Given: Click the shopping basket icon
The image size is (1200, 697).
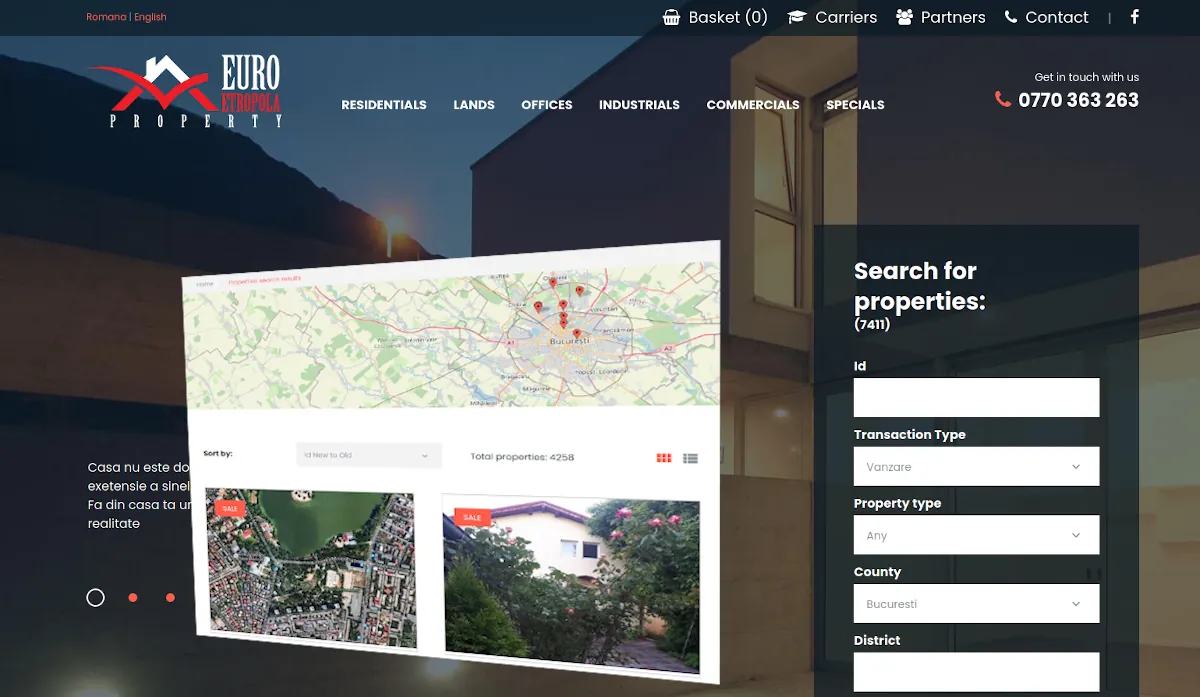Looking at the screenshot, I should click(x=672, y=17).
